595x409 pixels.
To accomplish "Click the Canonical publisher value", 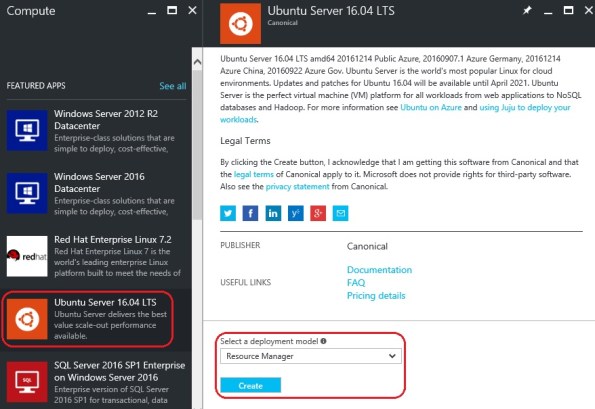I will (367, 246).
